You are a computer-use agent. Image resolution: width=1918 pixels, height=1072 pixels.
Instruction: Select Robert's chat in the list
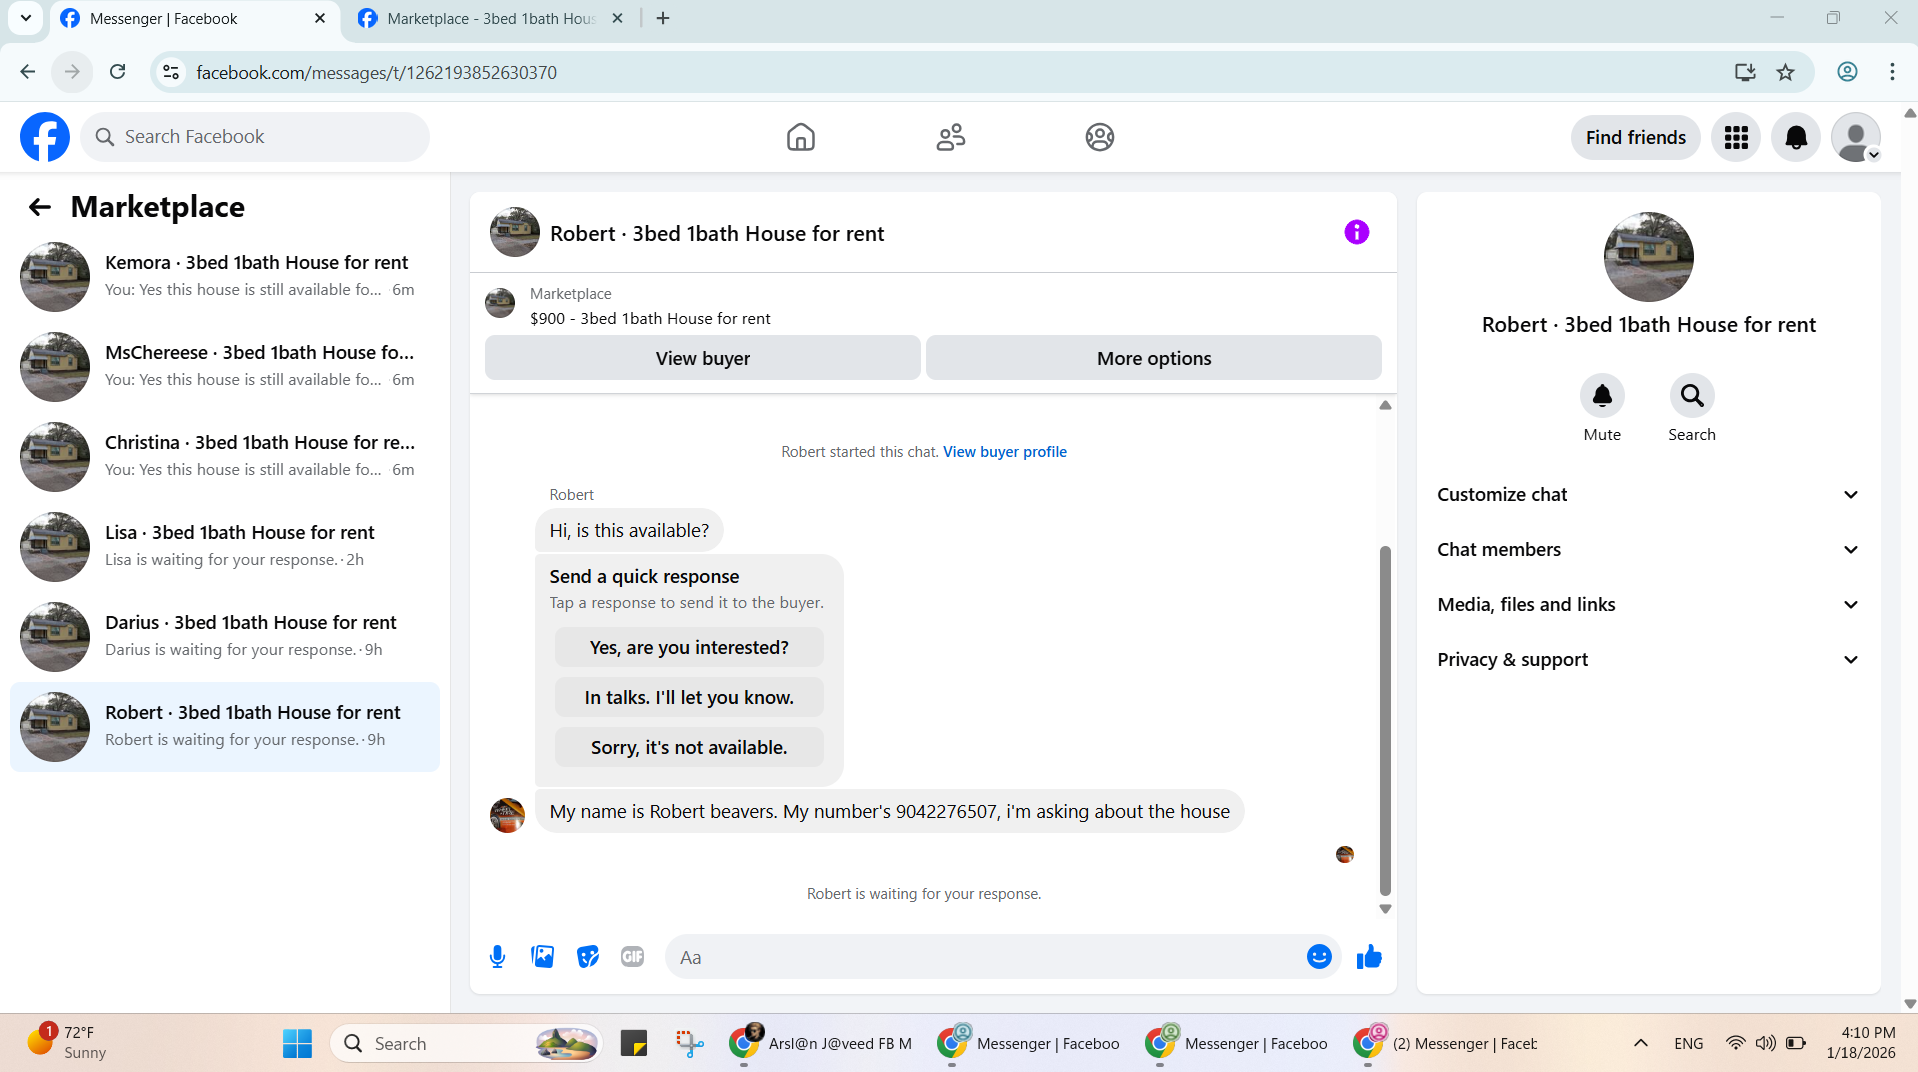coord(225,727)
